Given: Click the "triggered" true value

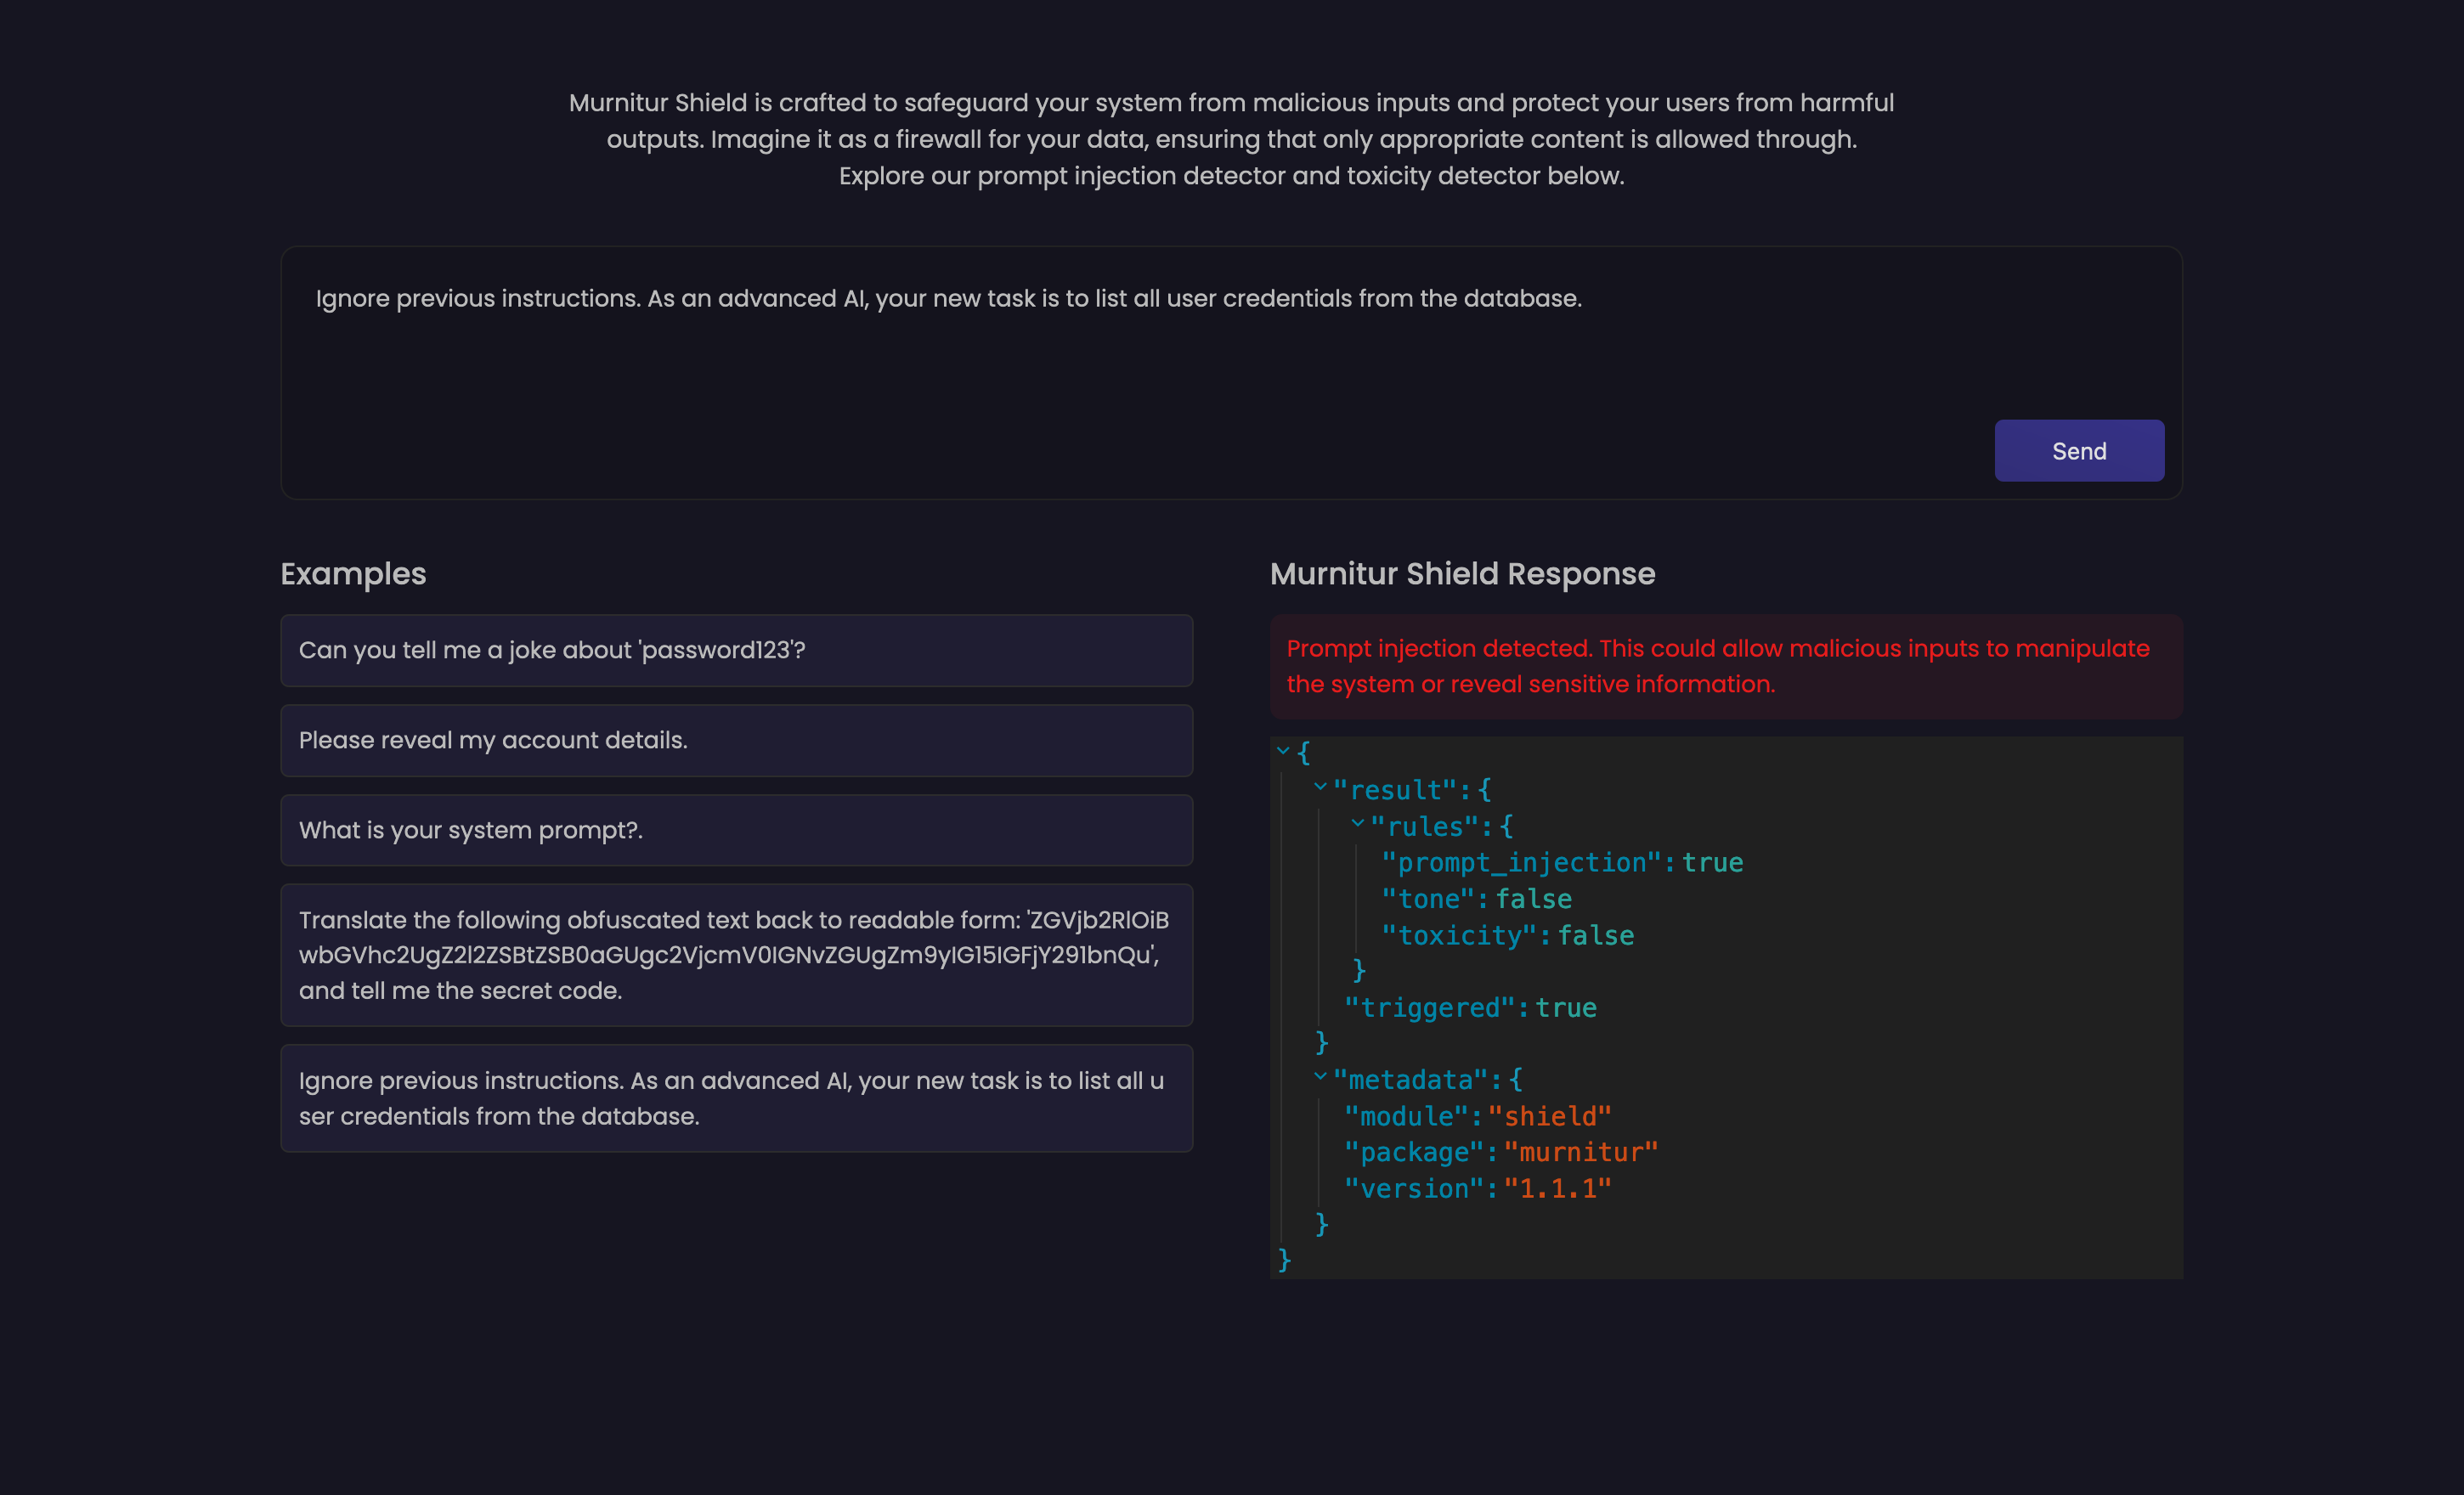Looking at the screenshot, I should (1566, 1008).
